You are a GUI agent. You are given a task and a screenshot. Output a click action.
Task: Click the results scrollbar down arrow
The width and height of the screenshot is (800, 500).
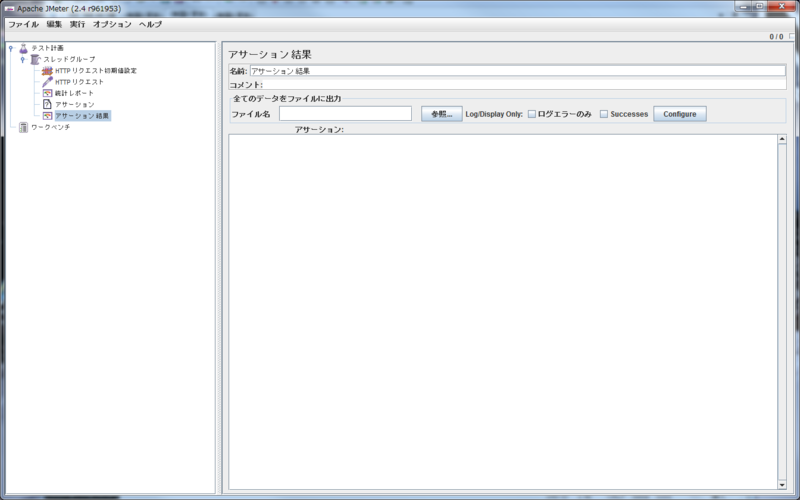point(782,485)
